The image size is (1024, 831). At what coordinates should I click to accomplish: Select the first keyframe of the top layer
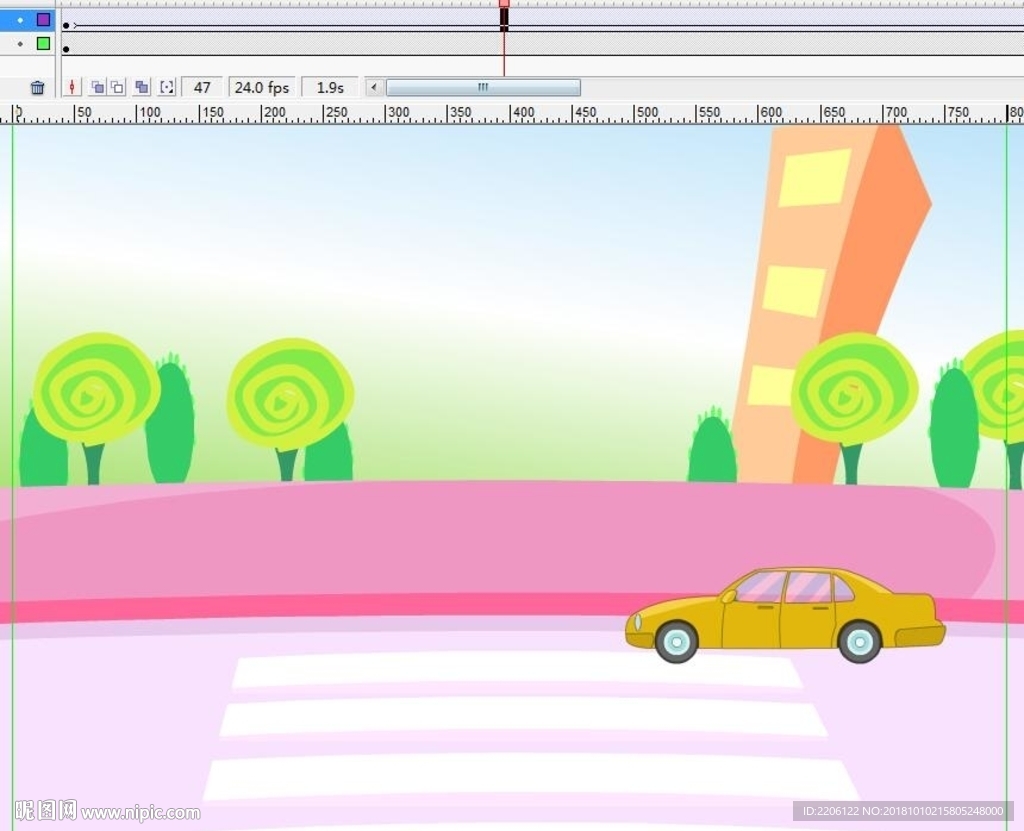coord(66,24)
